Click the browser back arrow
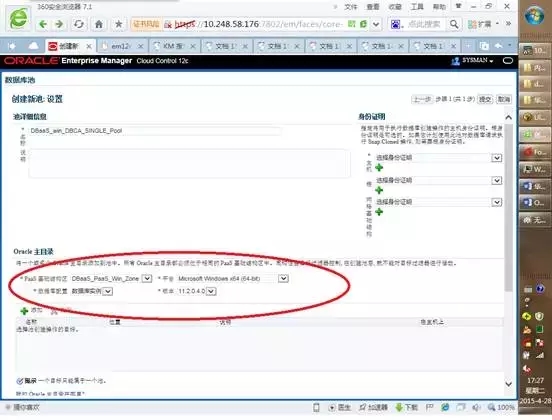This screenshot has height=420, width=552. click(43, 24)
